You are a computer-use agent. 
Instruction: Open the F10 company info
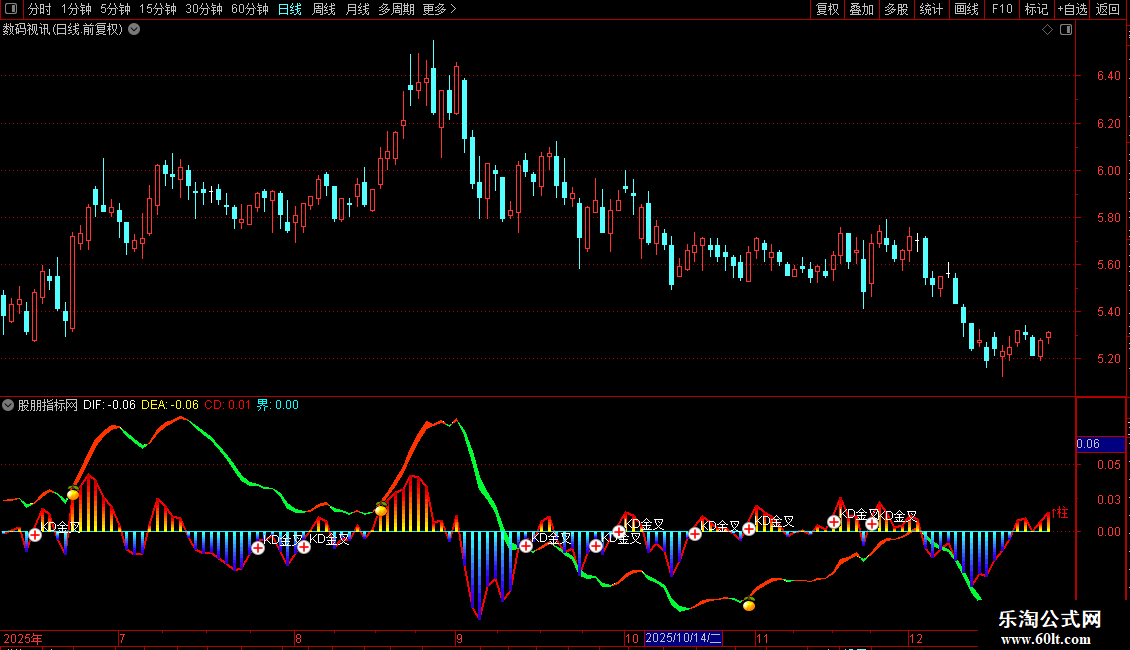click(x=1001, y=9)
